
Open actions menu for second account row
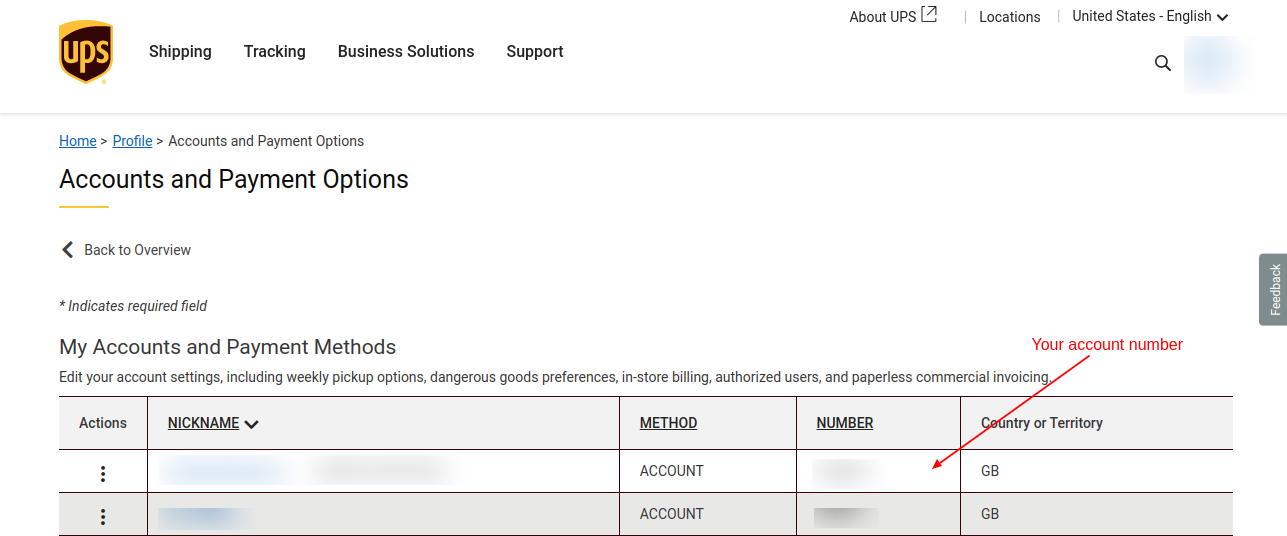(x=103, y=517)
